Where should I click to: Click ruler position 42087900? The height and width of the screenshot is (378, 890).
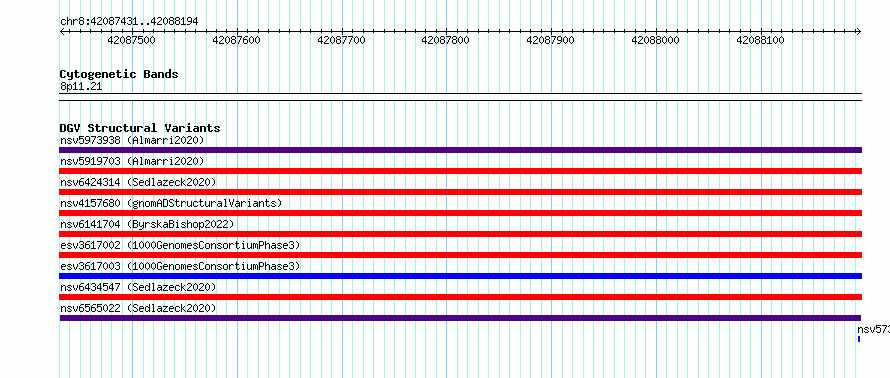pos(551,40)
